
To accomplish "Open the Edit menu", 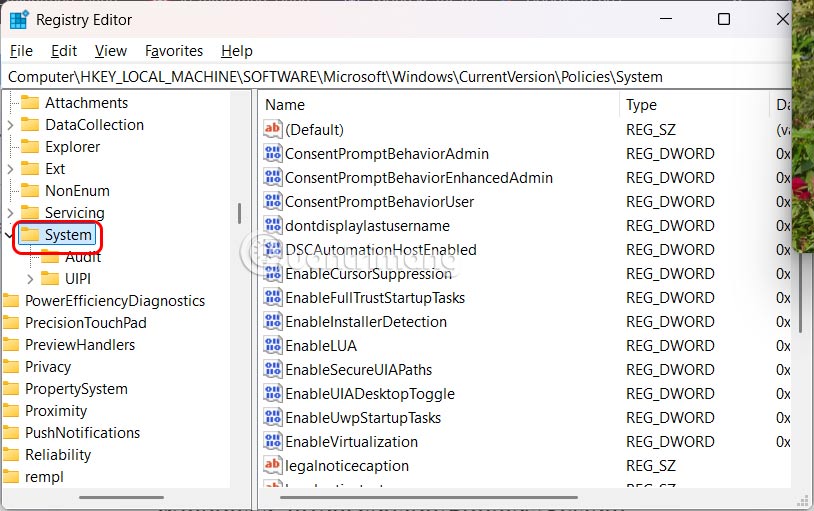I will pyautogui.click(x=64, y=51).
